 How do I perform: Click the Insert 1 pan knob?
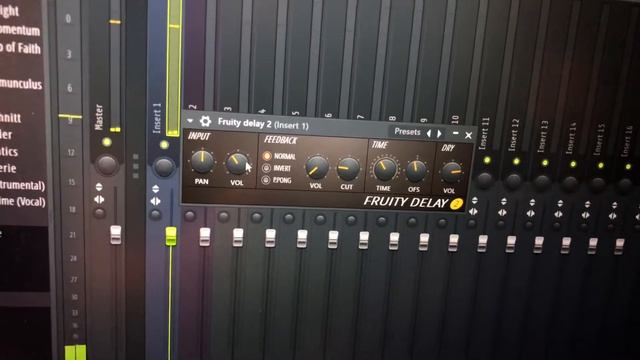click(164, 167)
